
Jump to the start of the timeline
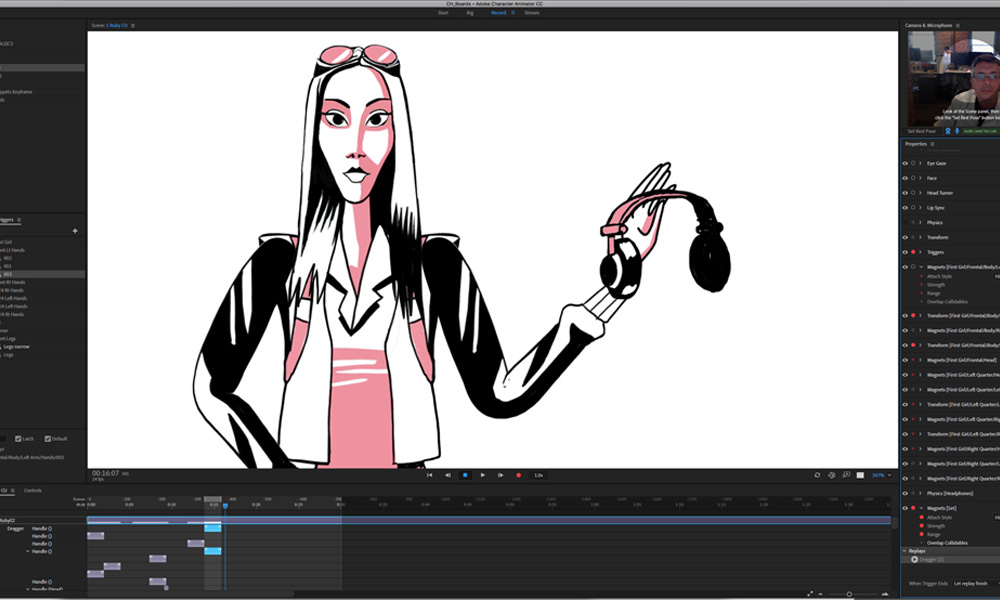coord(430,475)
